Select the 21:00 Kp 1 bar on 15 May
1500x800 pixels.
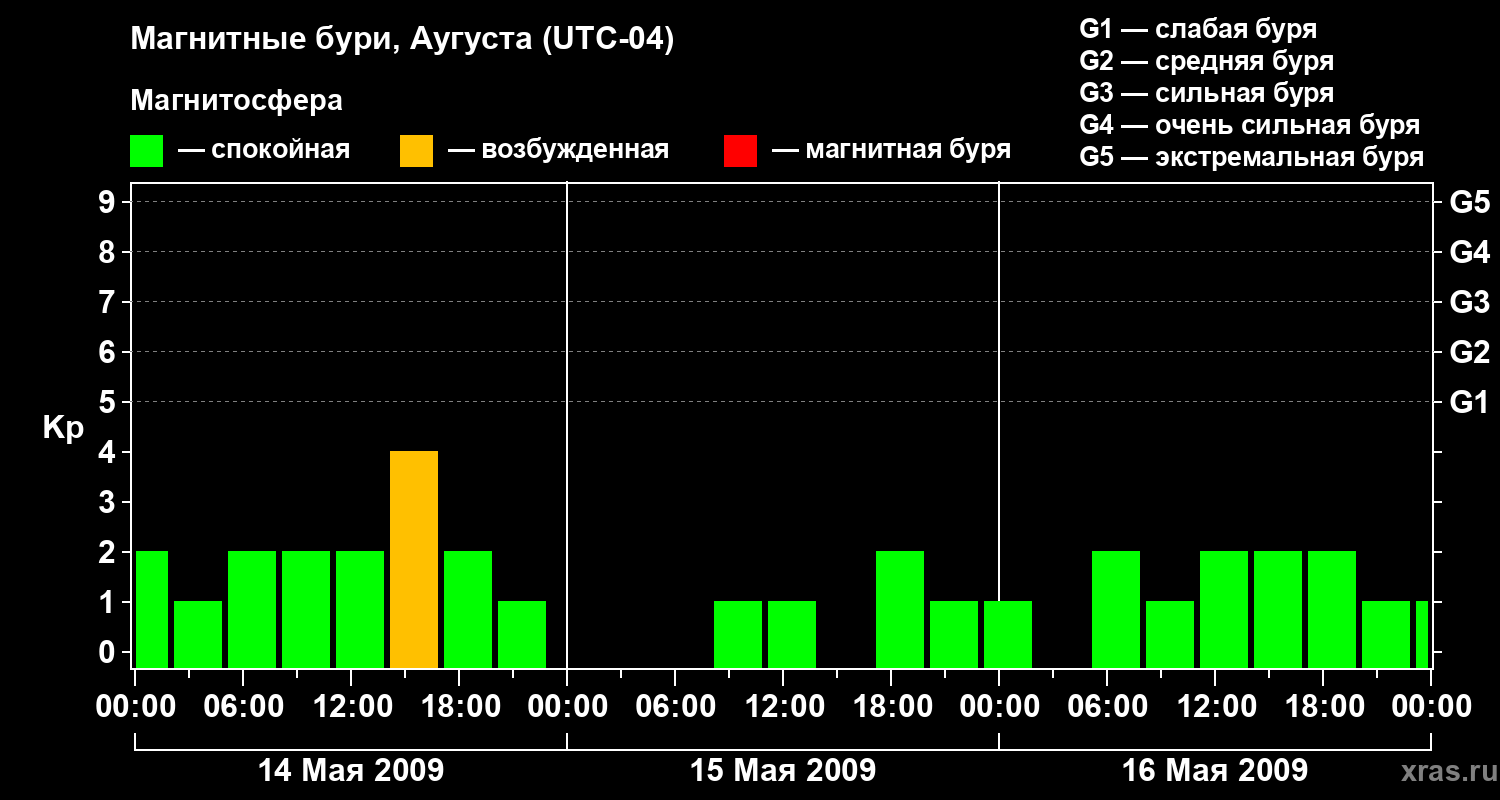click(x=954, y=634)
